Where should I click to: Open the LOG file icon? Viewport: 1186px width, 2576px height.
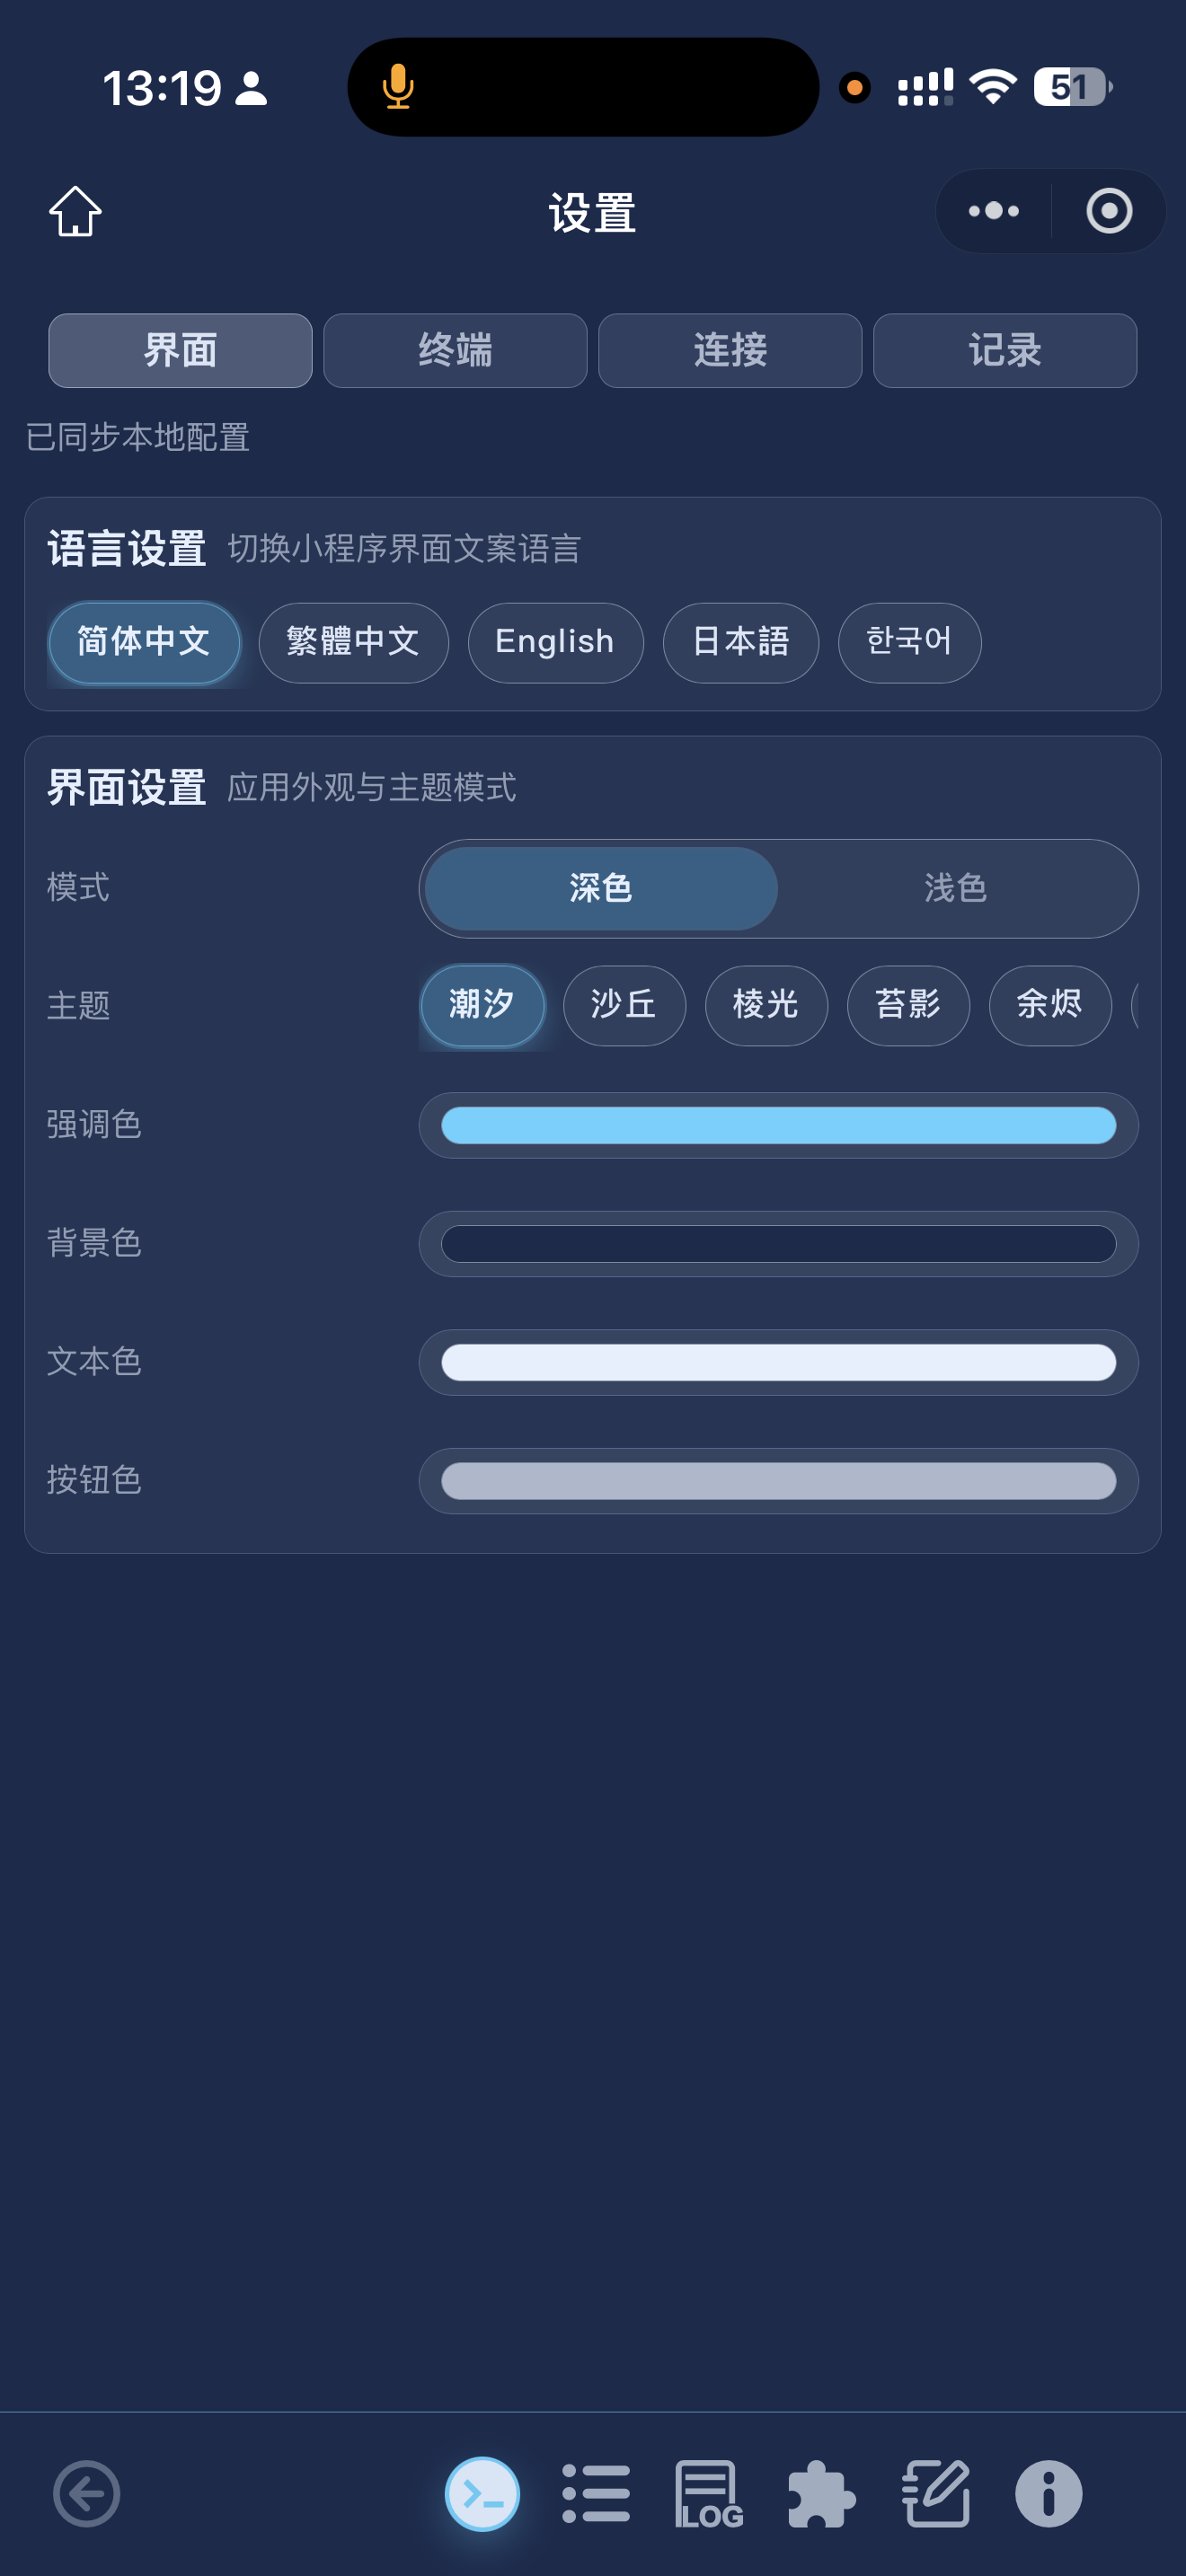pos(708,2493)
